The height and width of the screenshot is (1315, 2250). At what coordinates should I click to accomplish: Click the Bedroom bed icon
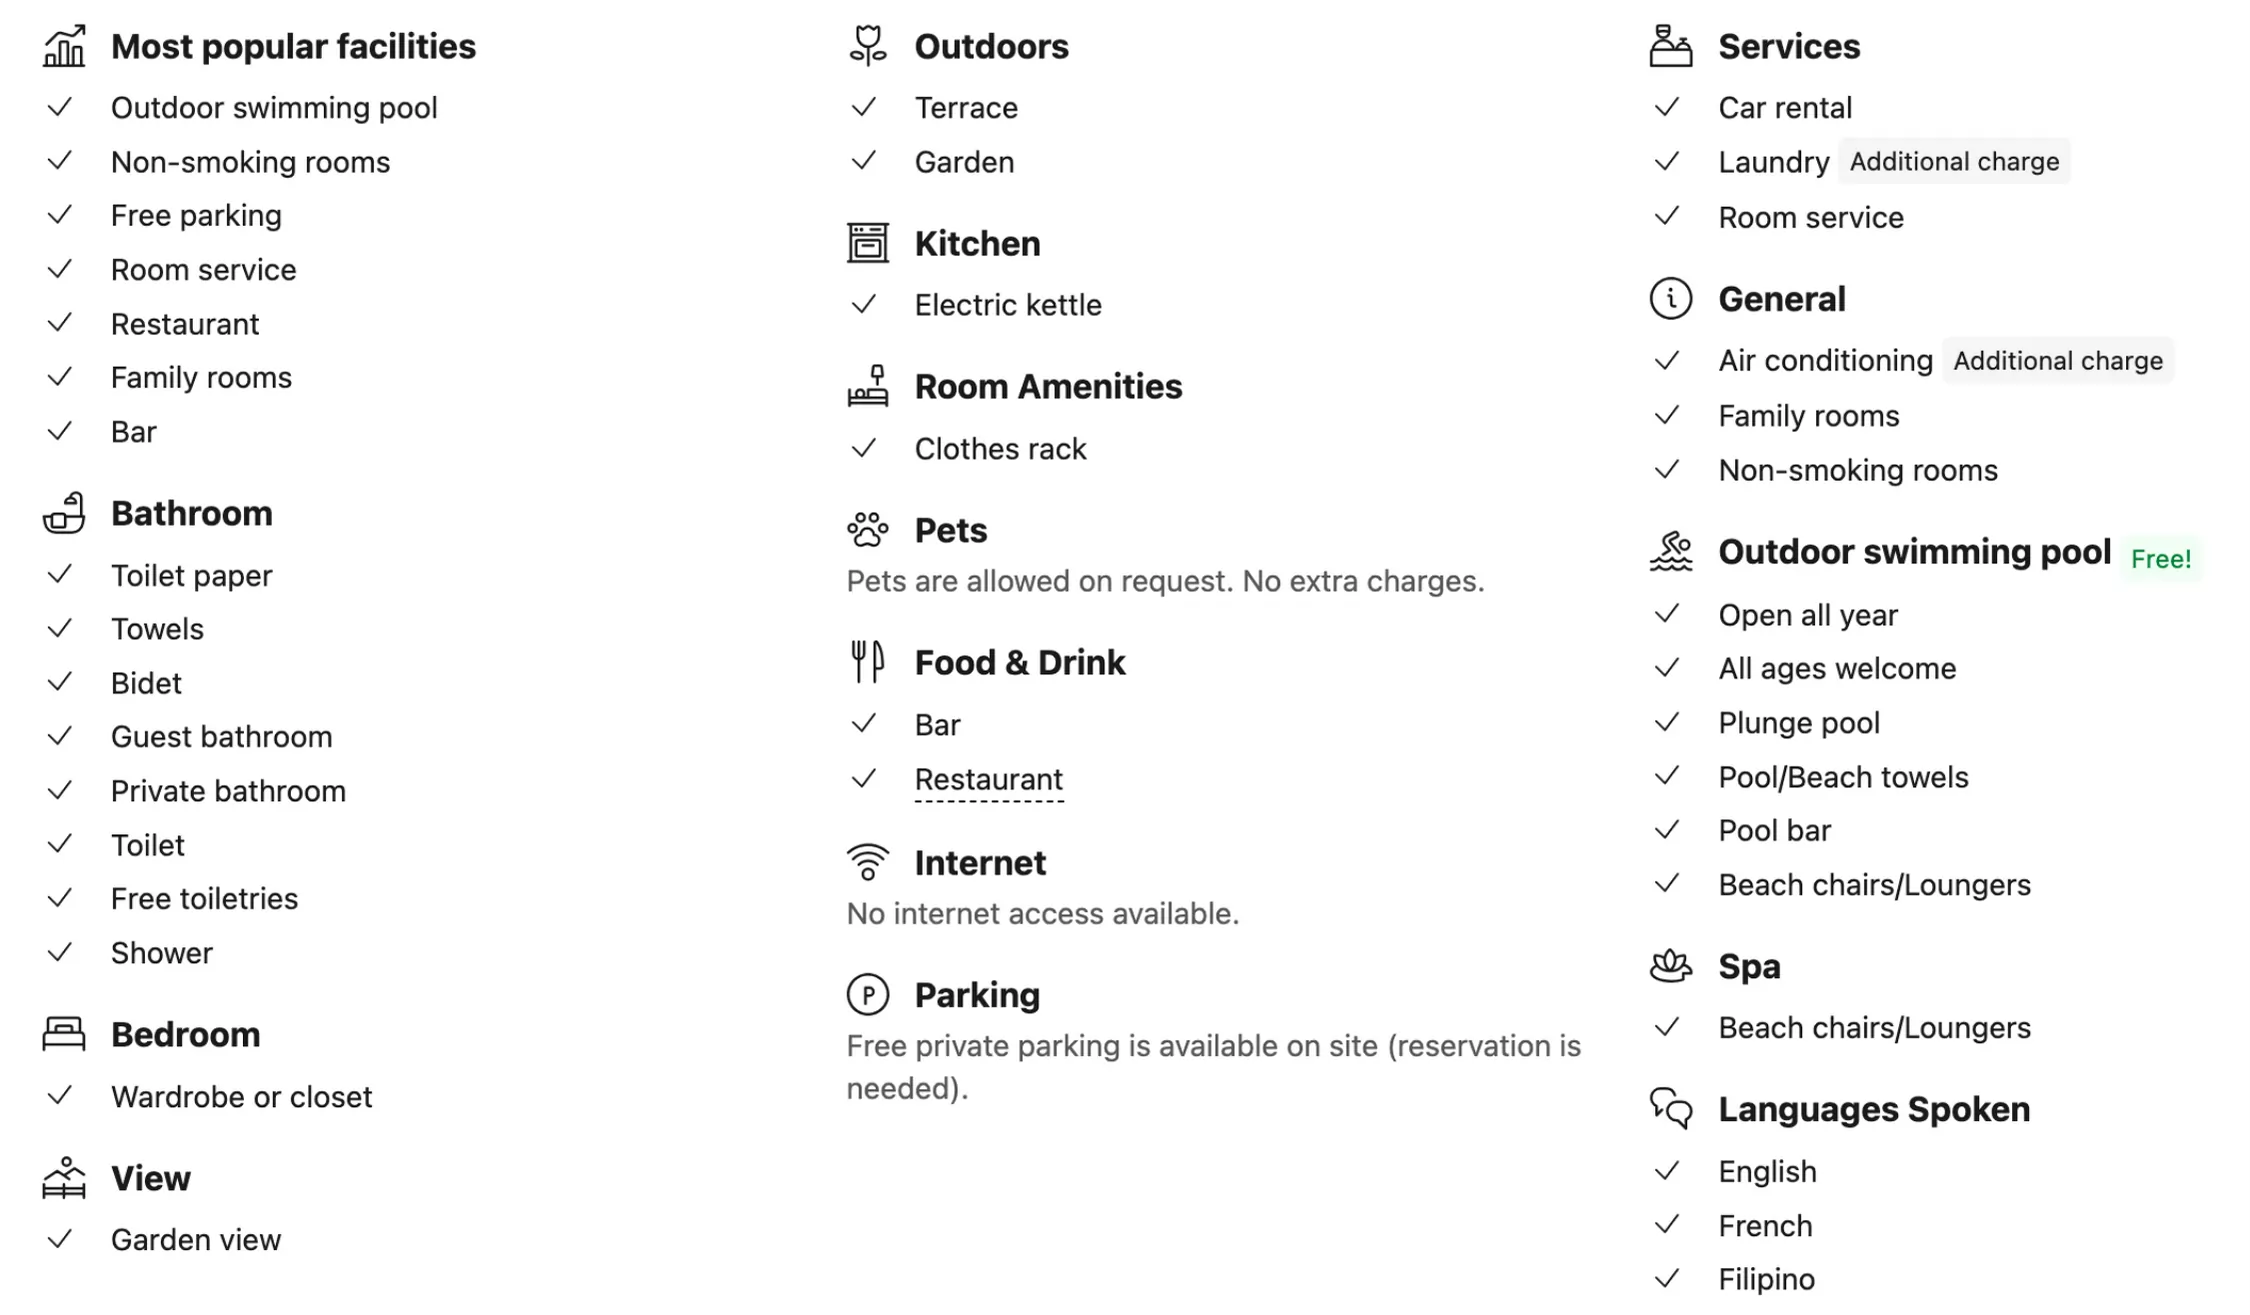pyautogui.click(x=64, y=1034)
